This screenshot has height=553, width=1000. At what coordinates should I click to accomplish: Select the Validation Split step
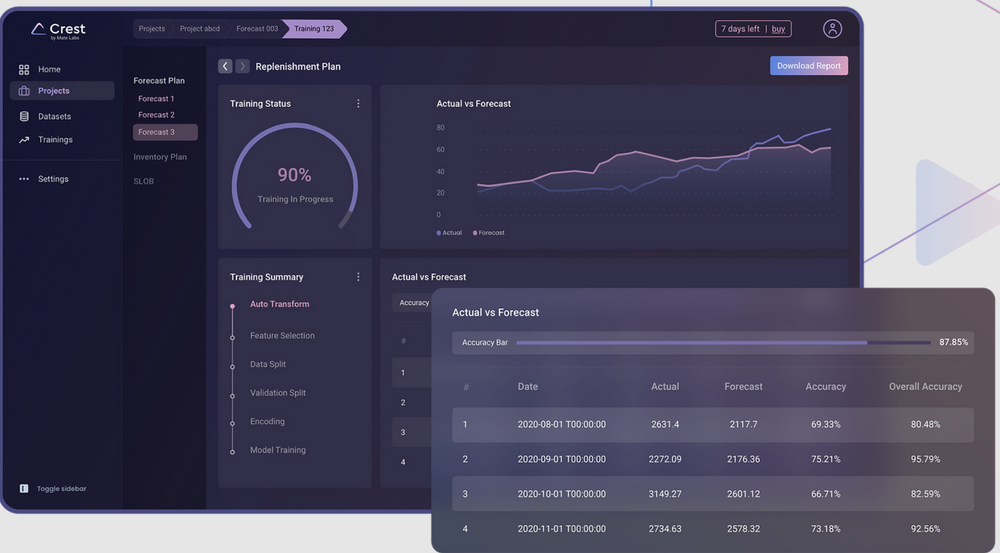coord(277,393)
